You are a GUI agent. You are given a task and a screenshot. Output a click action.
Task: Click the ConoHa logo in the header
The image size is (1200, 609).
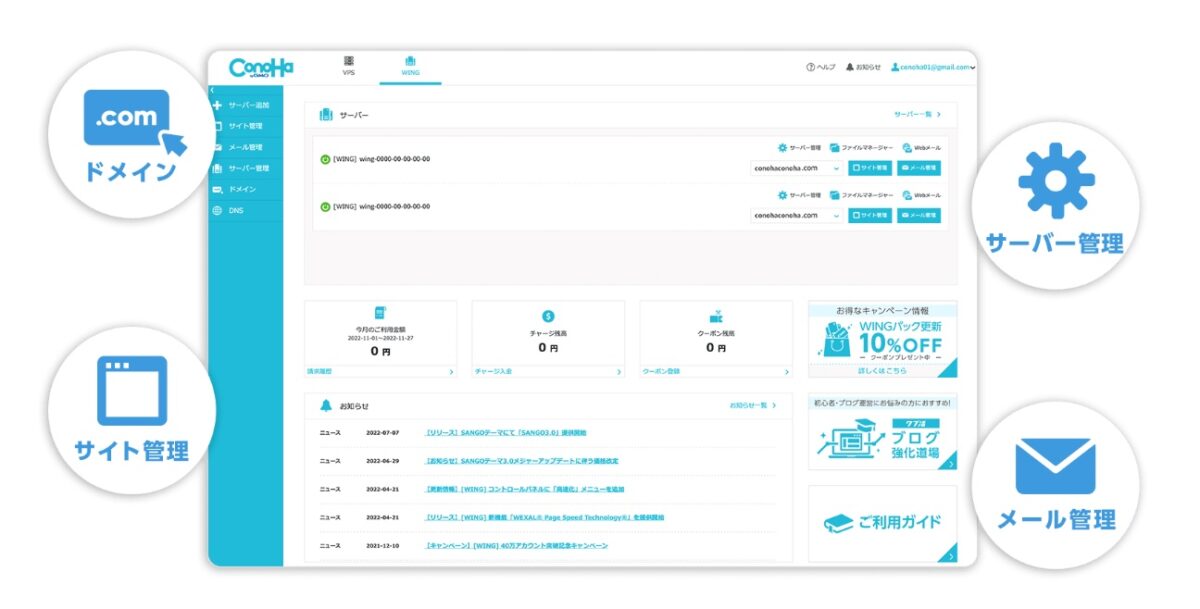[x=261, y=68]
